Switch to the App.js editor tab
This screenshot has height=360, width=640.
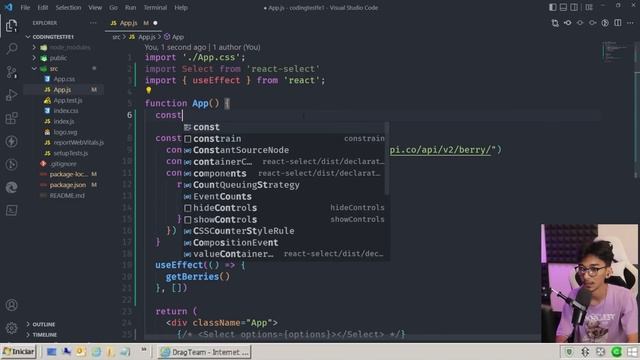(133, 23)
